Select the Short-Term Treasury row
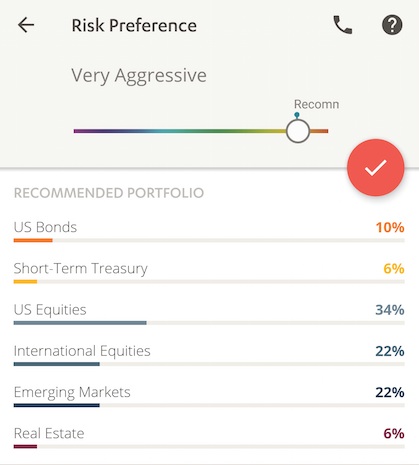The image size is (419, 465). (x=209, y=272)
